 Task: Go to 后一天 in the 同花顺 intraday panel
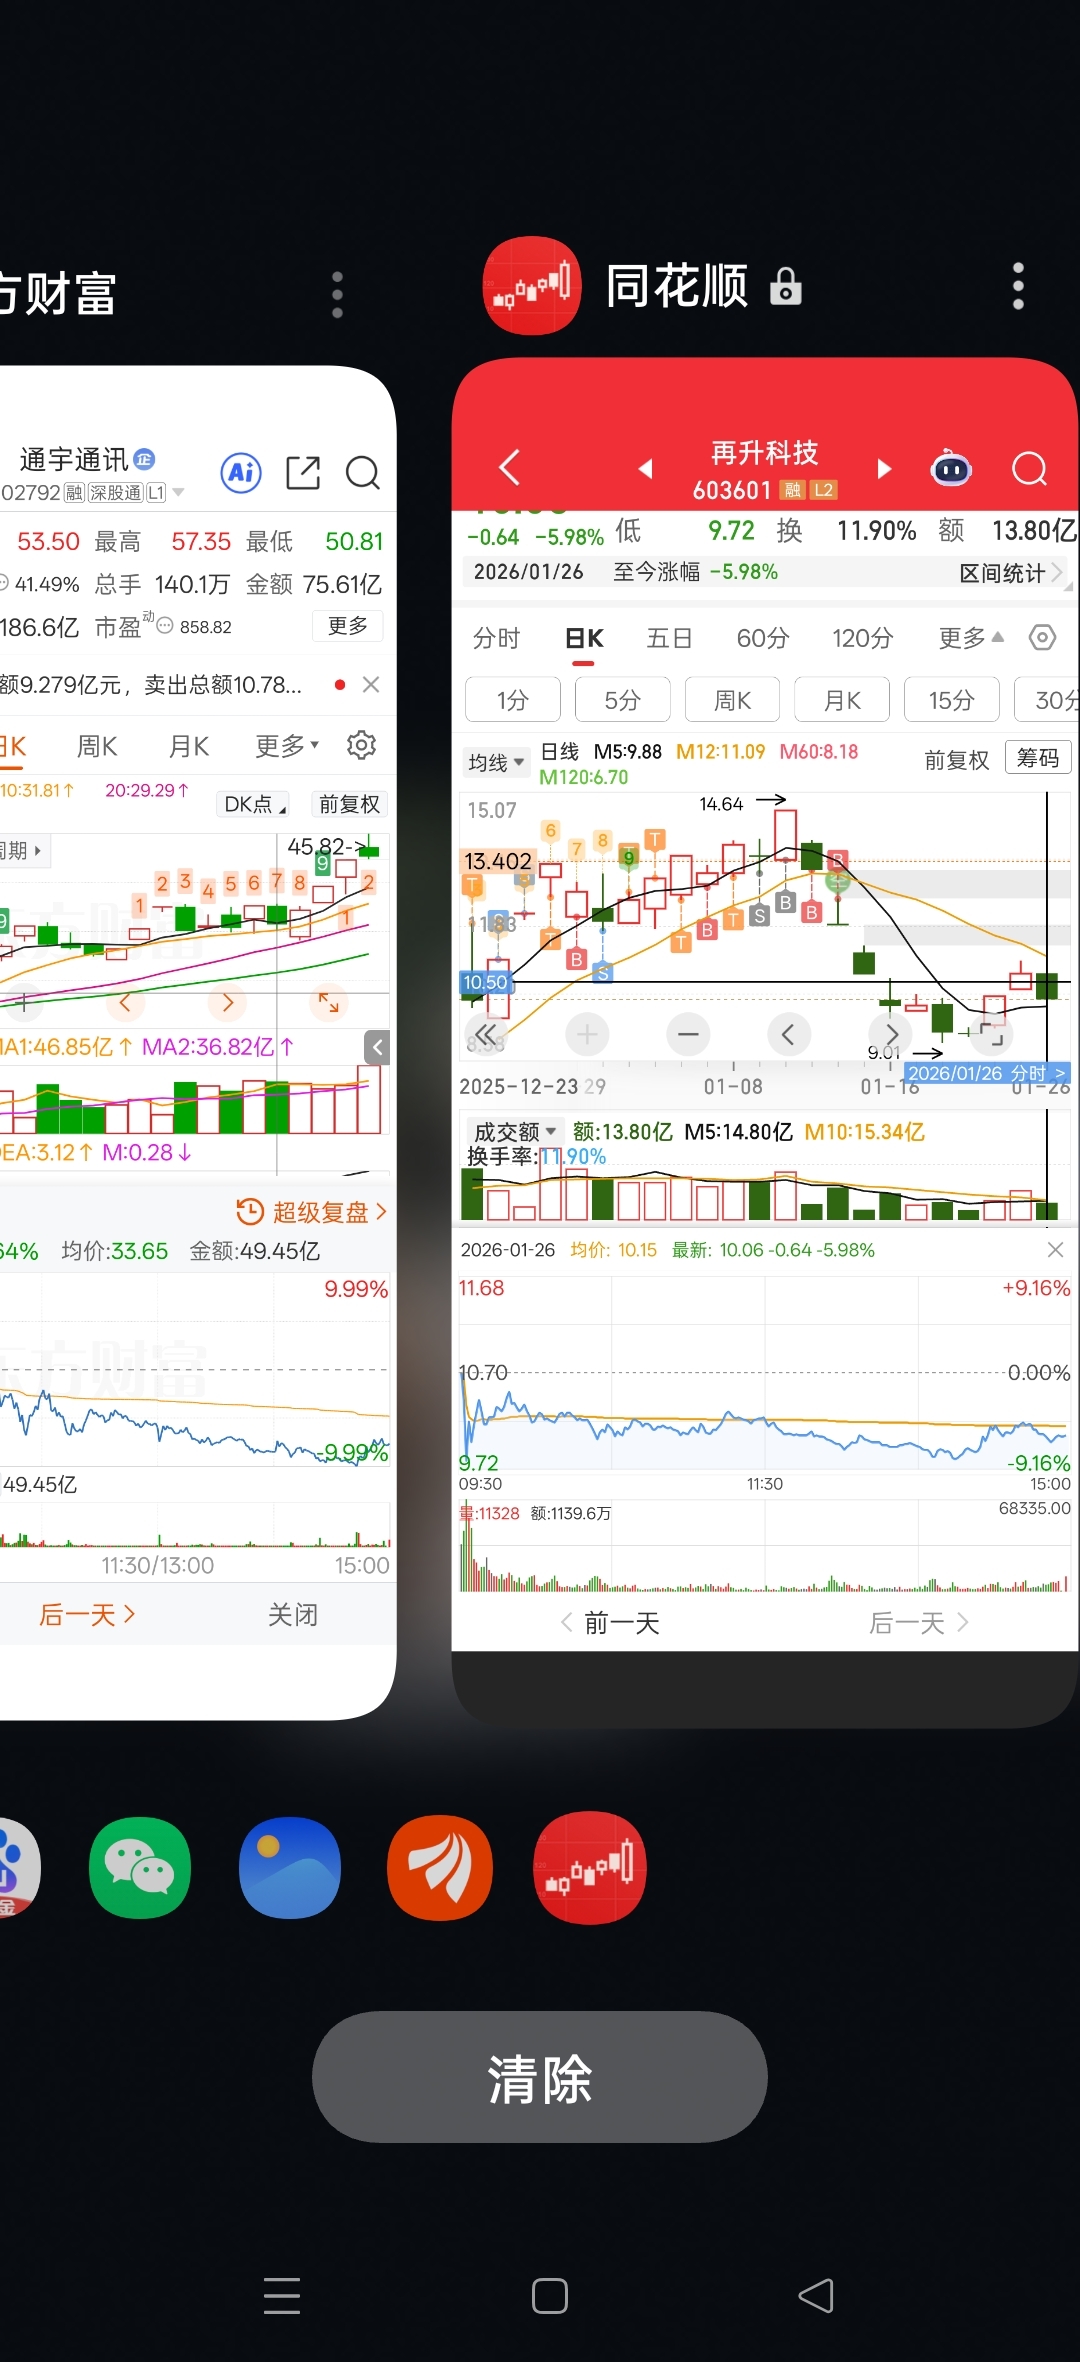918,1623
